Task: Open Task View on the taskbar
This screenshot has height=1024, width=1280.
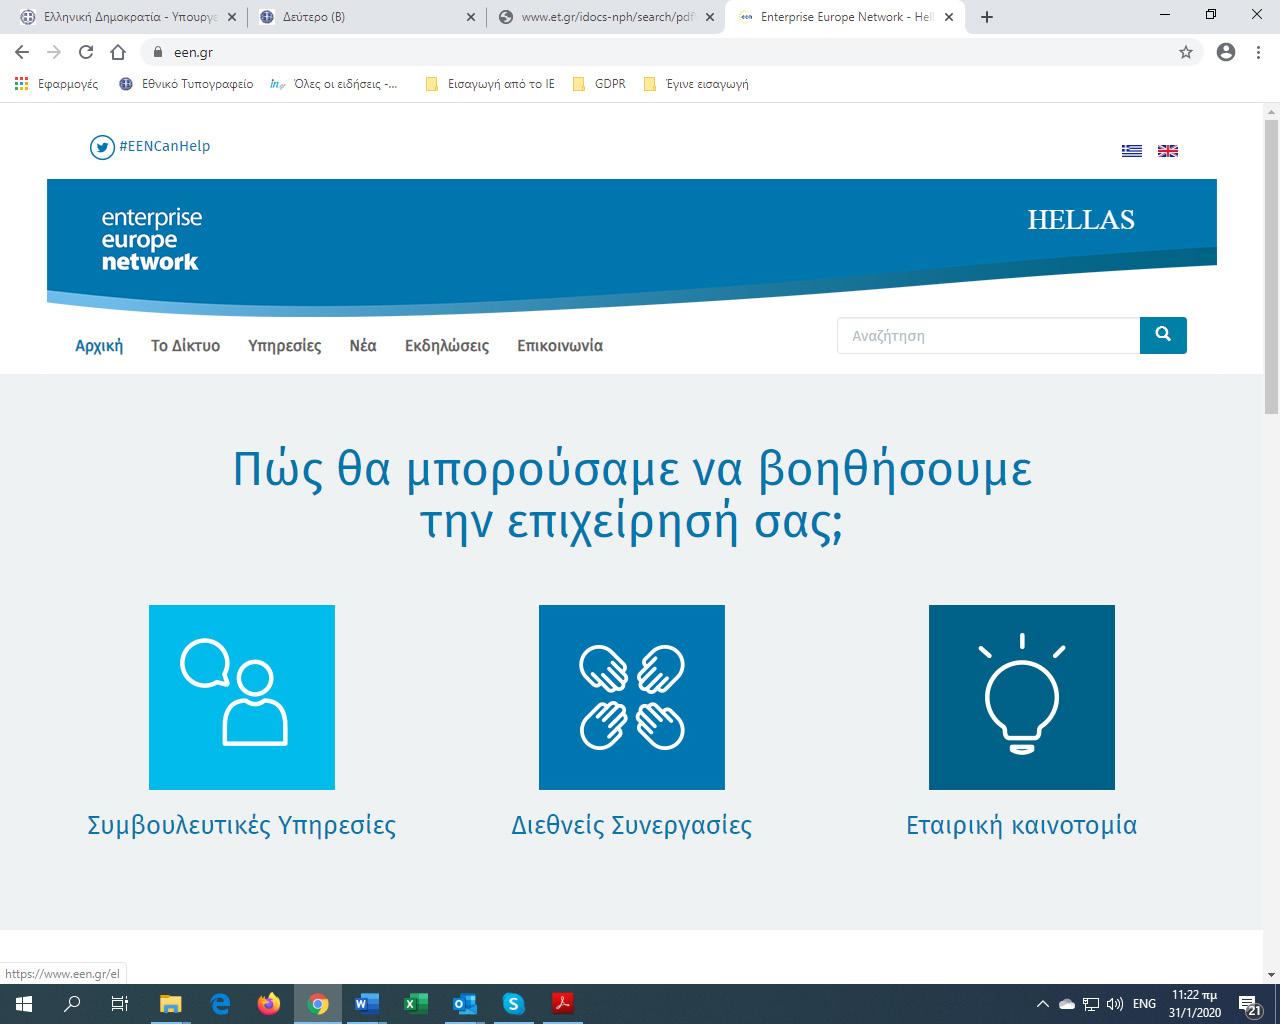Action: coord(120,1004)
